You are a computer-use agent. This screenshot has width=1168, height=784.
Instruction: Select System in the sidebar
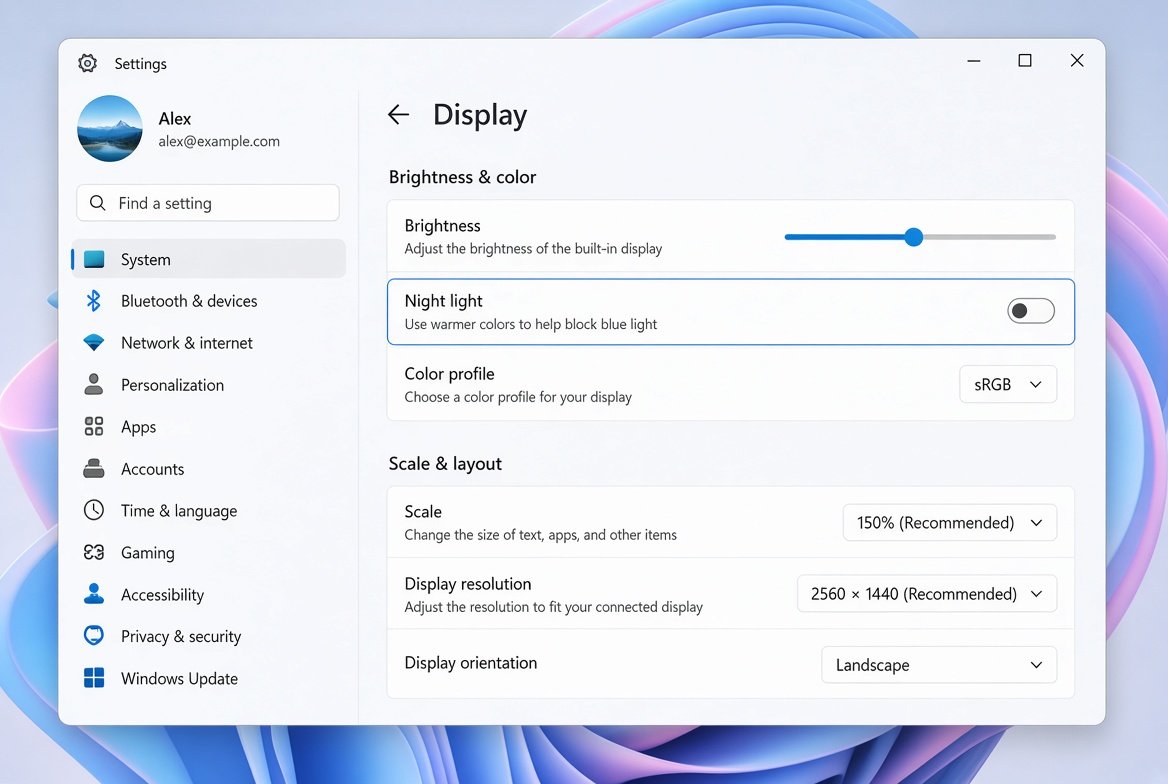[209, 259]
